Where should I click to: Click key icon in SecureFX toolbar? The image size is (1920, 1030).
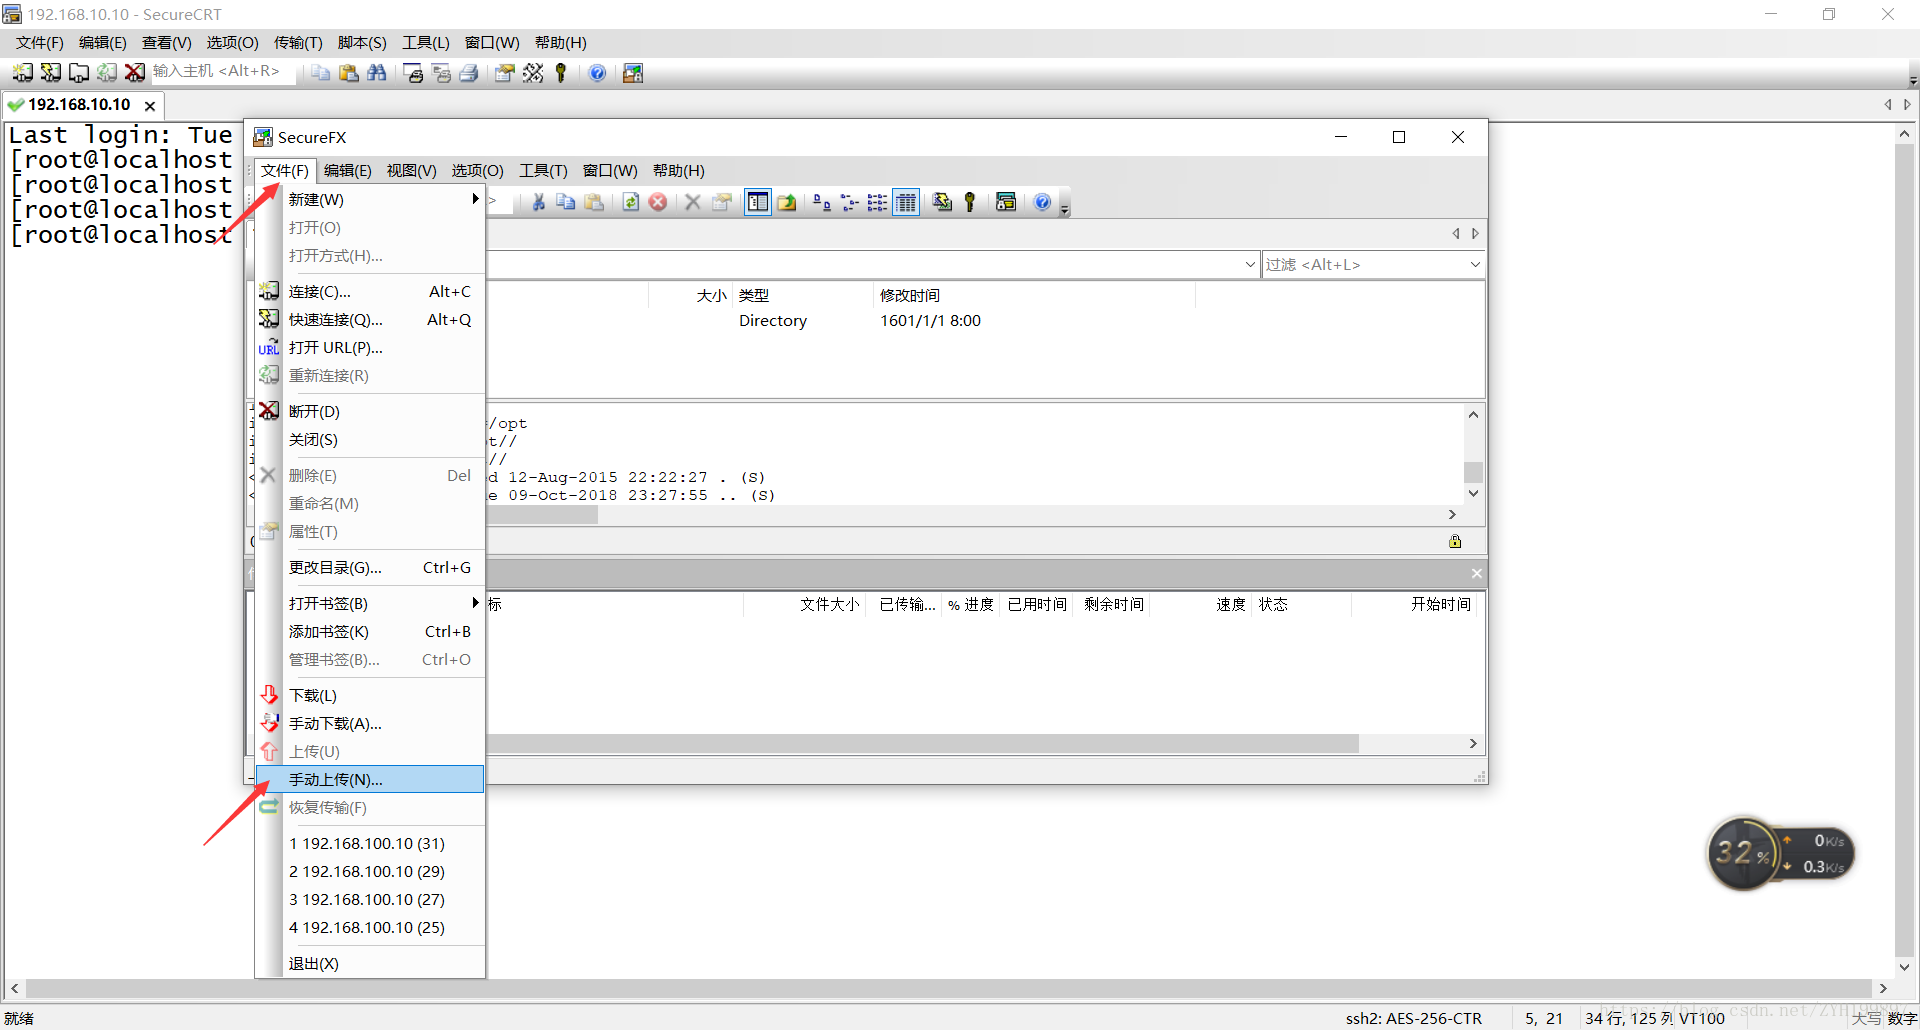(x=969, y=202)
